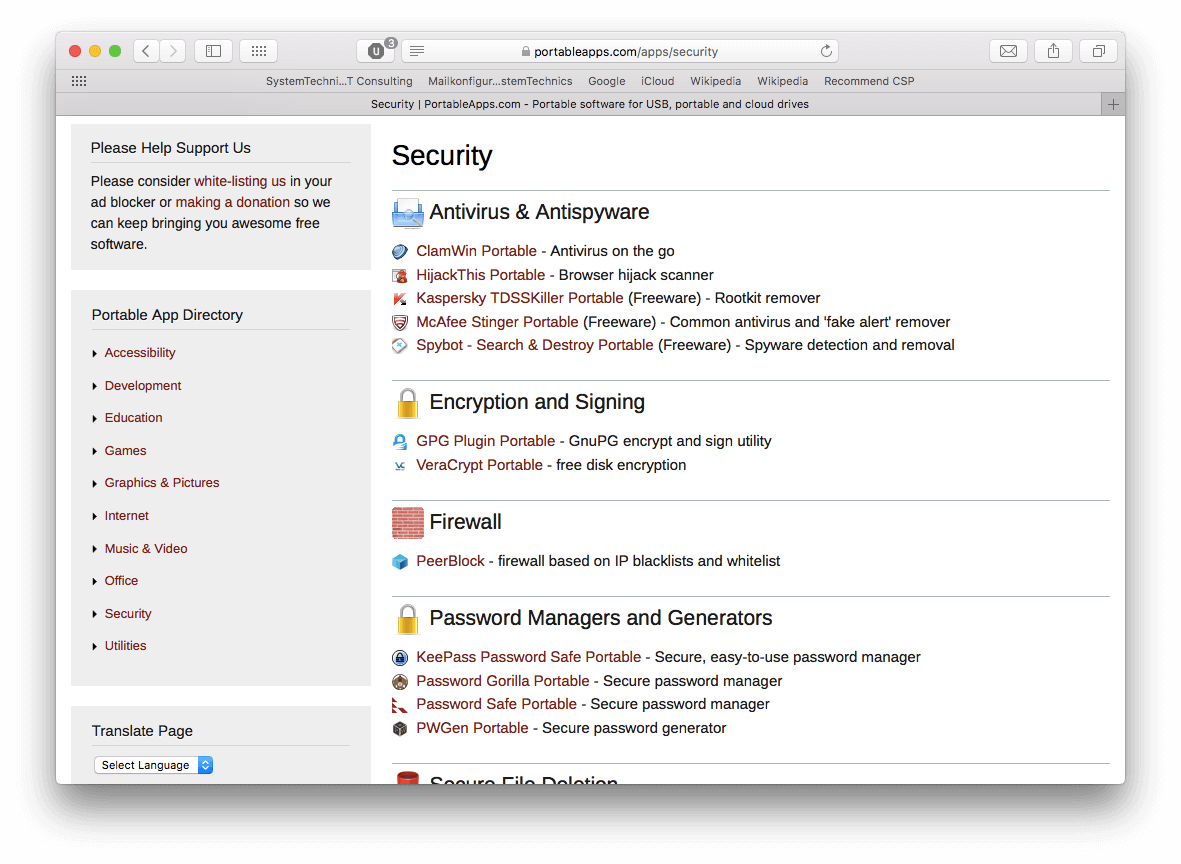Open the Google bookmark in favorites bar
This screenshot has width=1181, height=864.
pyautogui.click(x=606, y=81)
